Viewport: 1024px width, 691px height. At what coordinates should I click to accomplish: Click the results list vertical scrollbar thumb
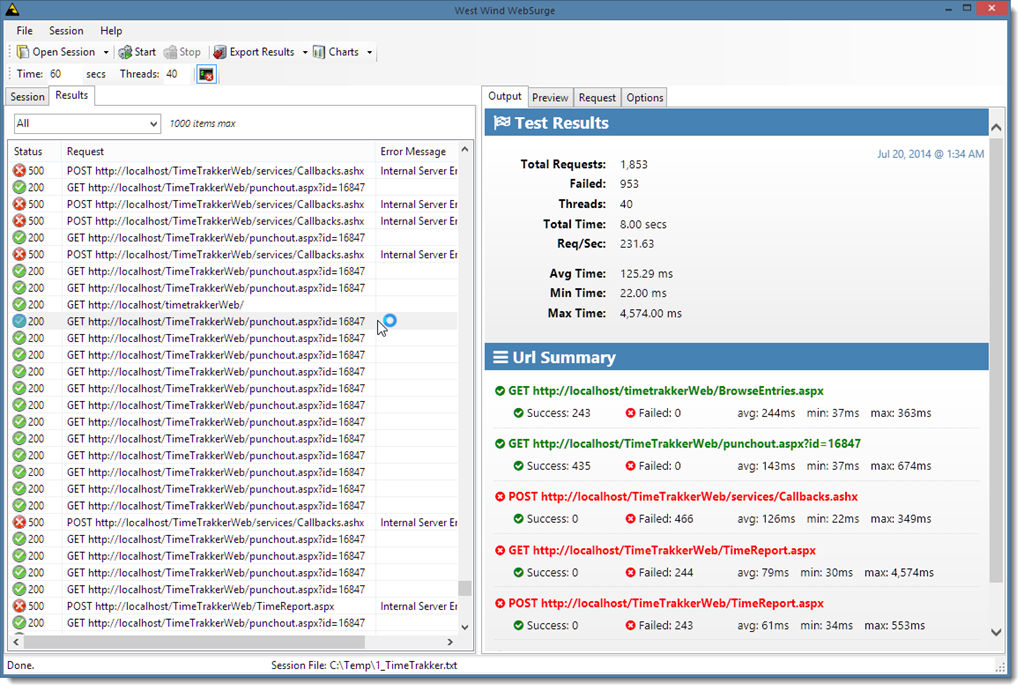coord(465,588)
